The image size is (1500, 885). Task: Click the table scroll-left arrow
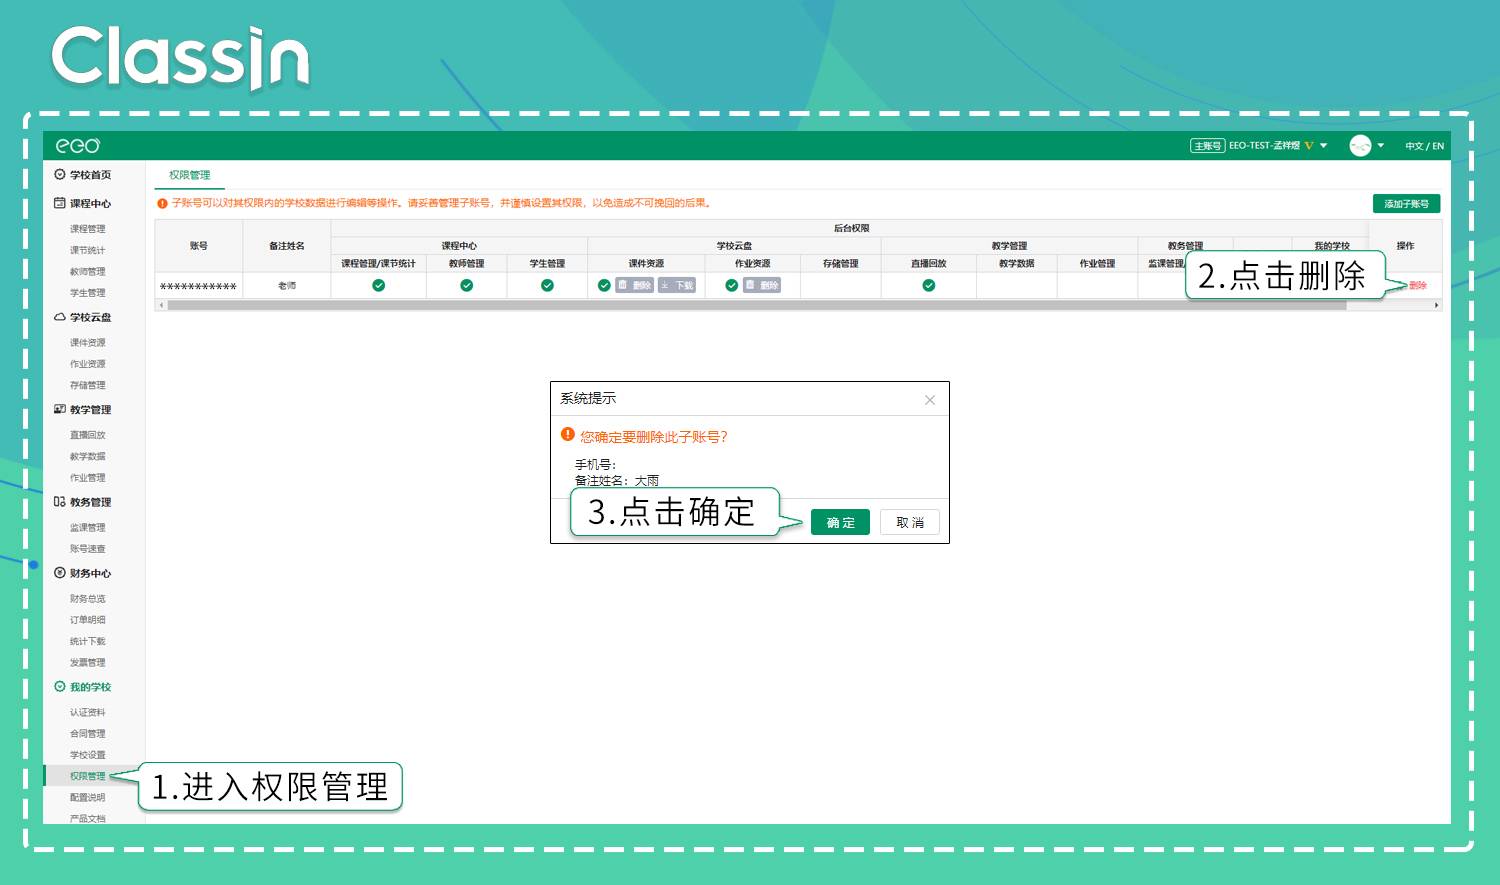pos(161,305)
